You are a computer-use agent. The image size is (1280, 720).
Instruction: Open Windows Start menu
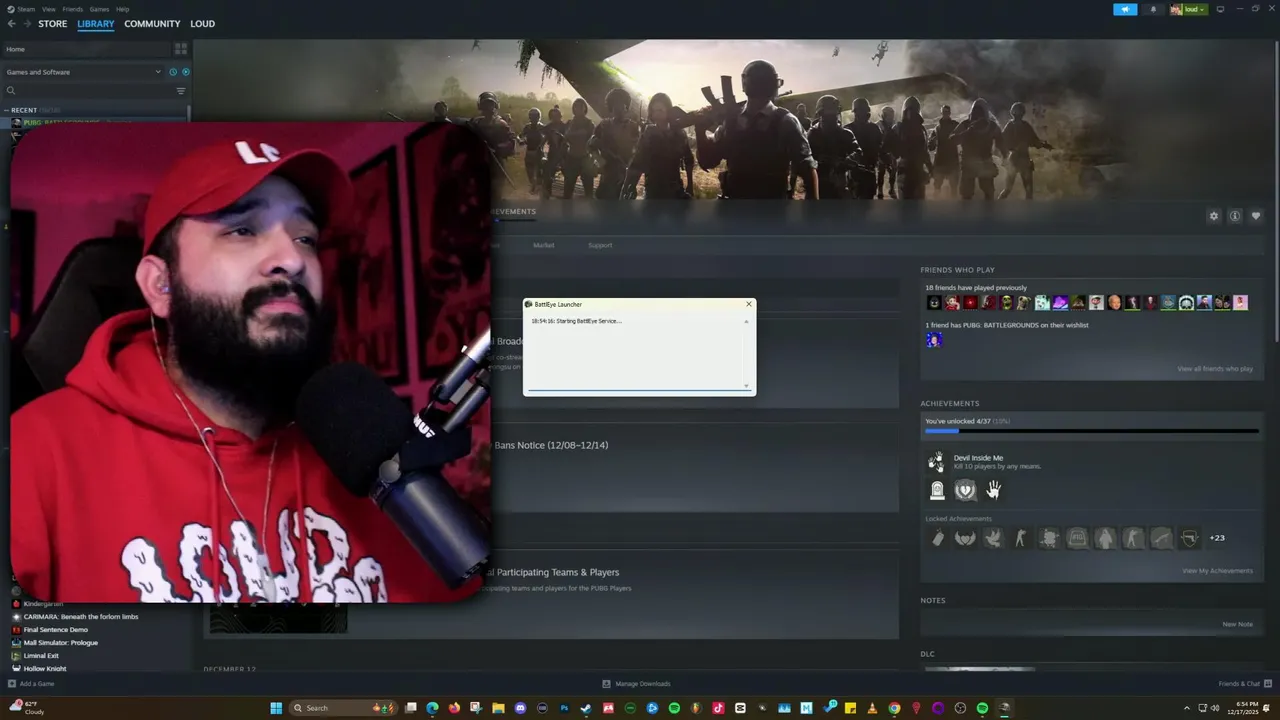click(276, 708)
